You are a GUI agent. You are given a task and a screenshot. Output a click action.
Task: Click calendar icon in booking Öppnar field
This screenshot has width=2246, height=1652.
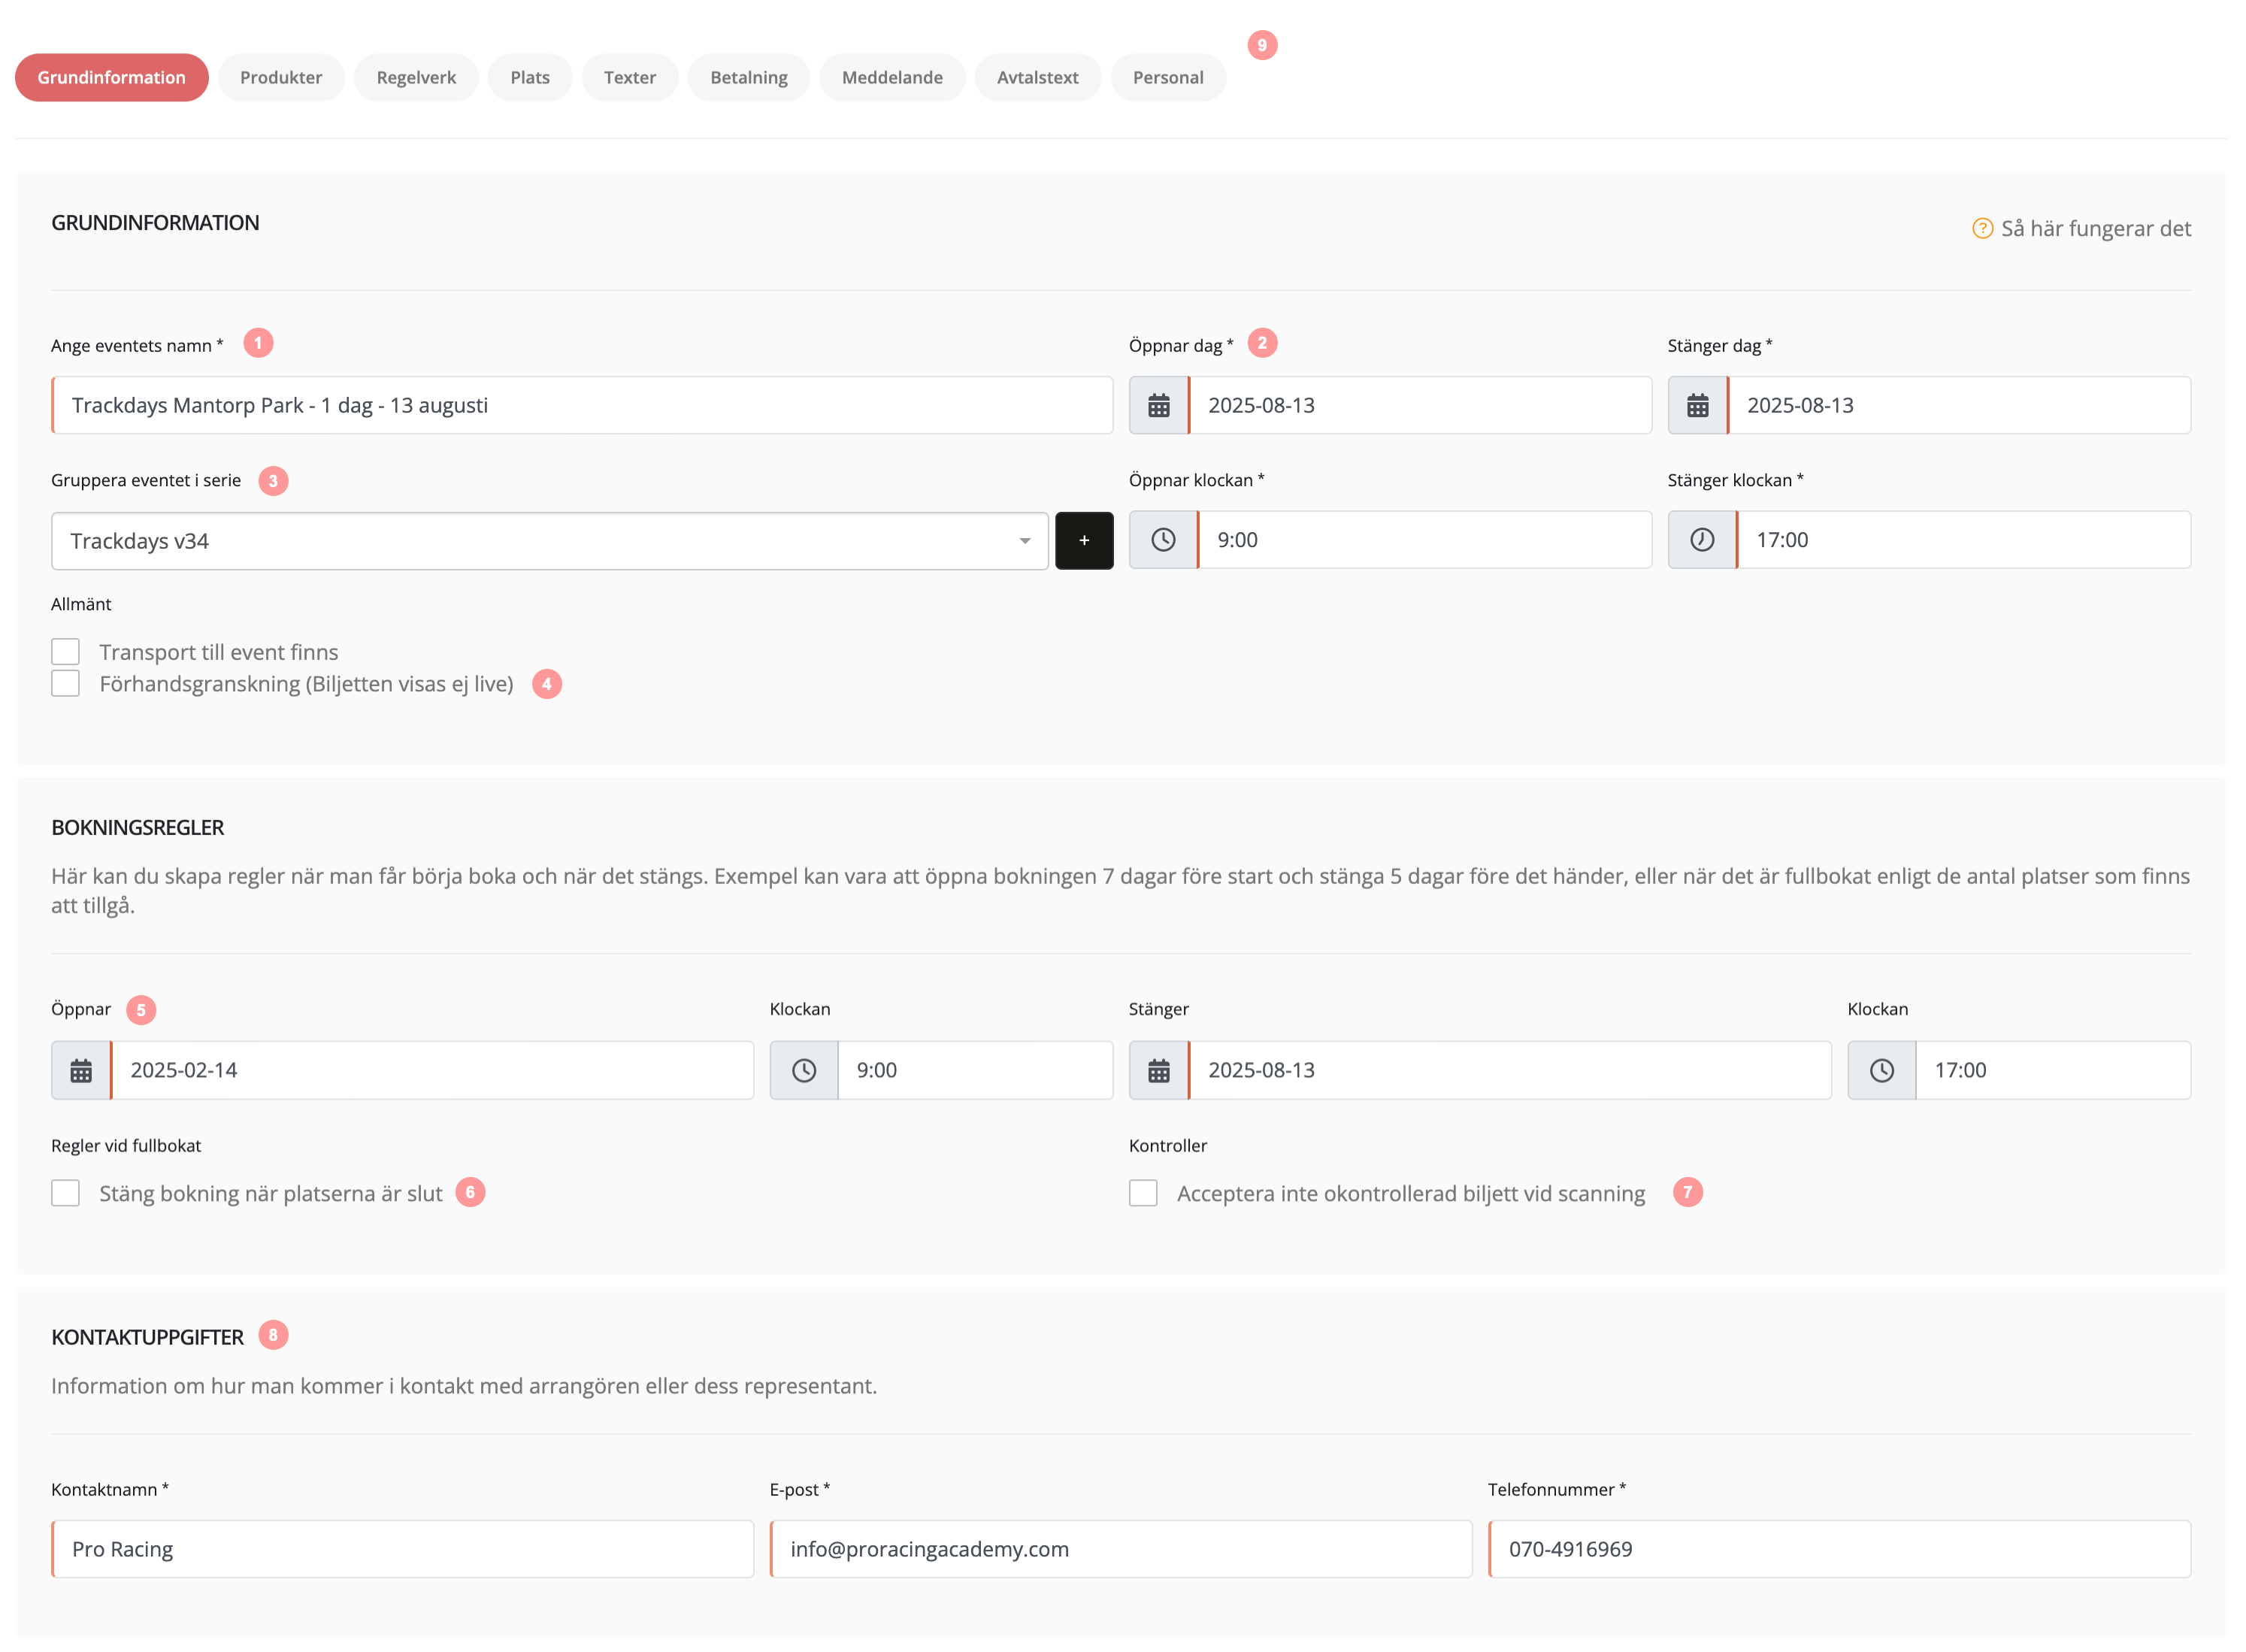[x=81, y=1070]
